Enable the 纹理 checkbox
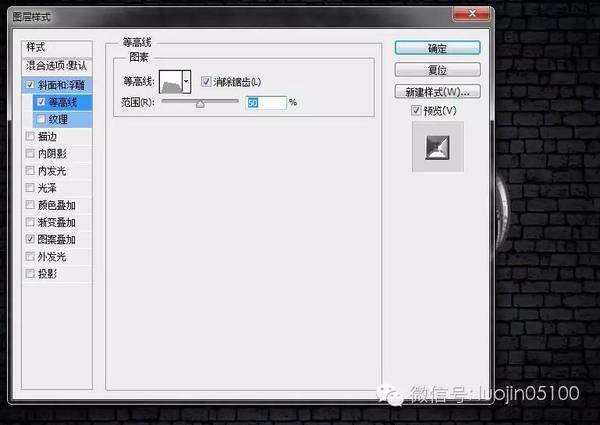This screenshot has width=600, height=425. tap(41, 119)
